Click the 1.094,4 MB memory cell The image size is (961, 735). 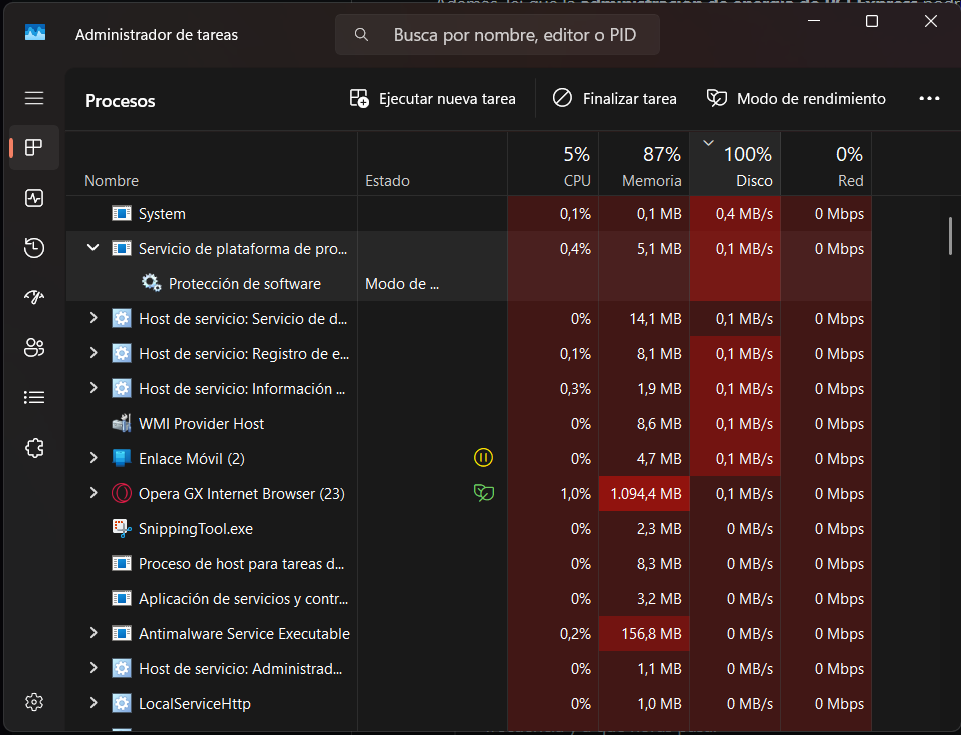(x=644, y=493)
